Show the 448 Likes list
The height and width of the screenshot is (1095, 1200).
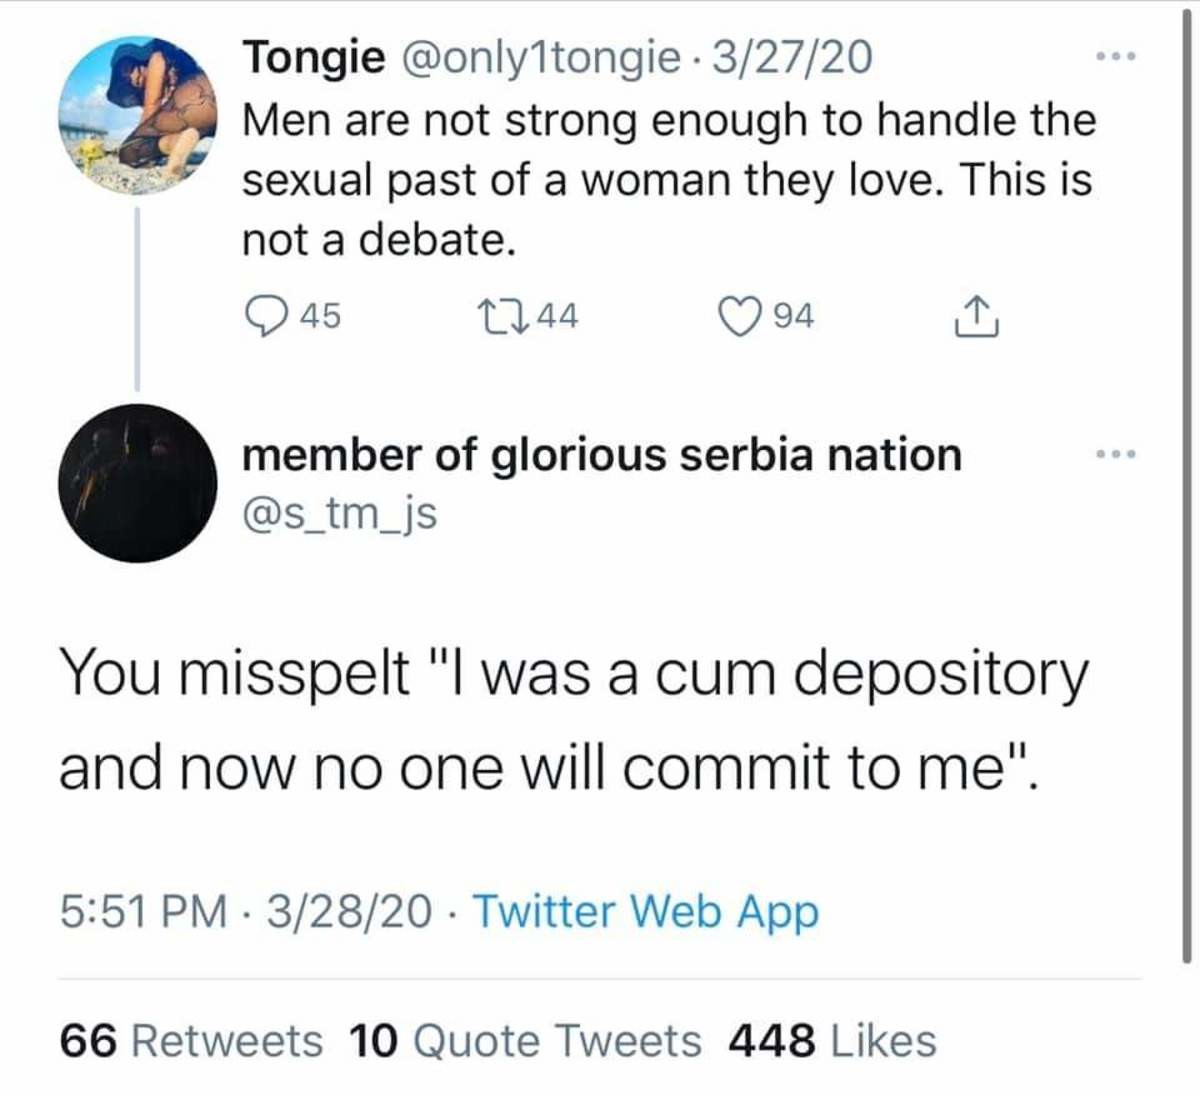832,1040
